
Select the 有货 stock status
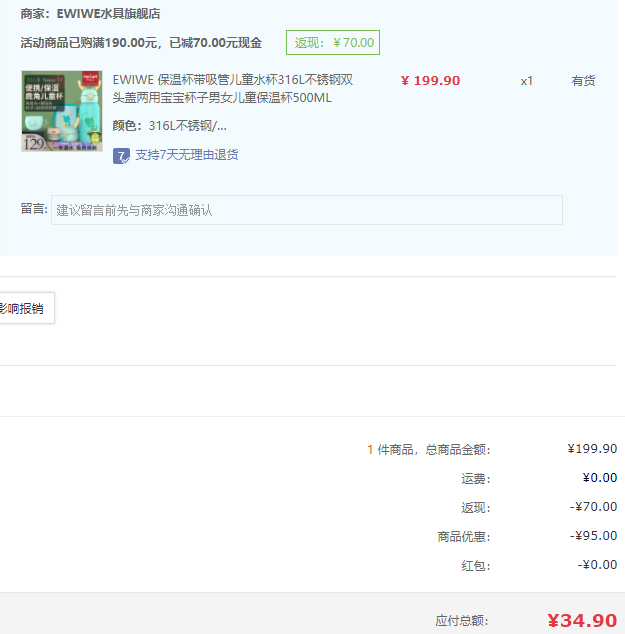pos(583,81)
